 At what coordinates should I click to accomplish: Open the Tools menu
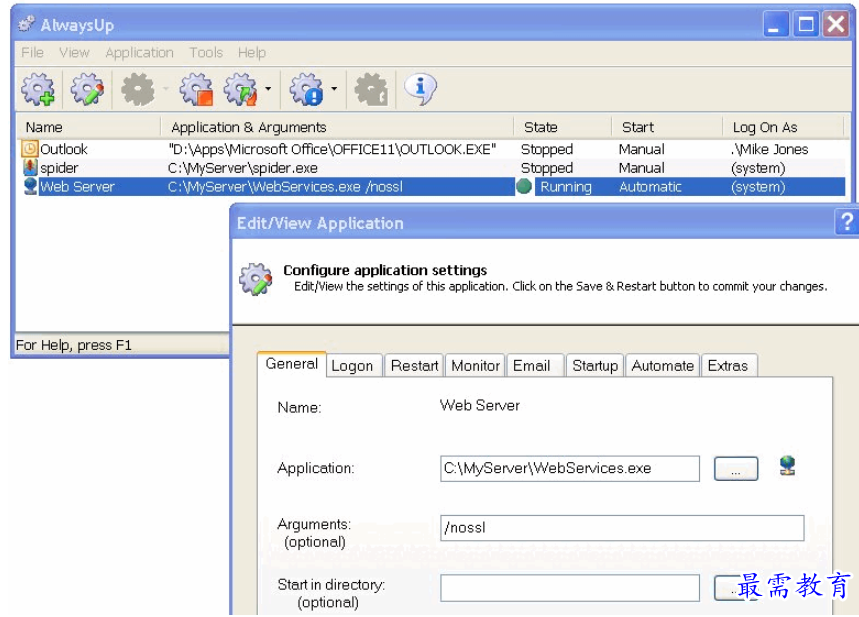[x=206, y=53]
